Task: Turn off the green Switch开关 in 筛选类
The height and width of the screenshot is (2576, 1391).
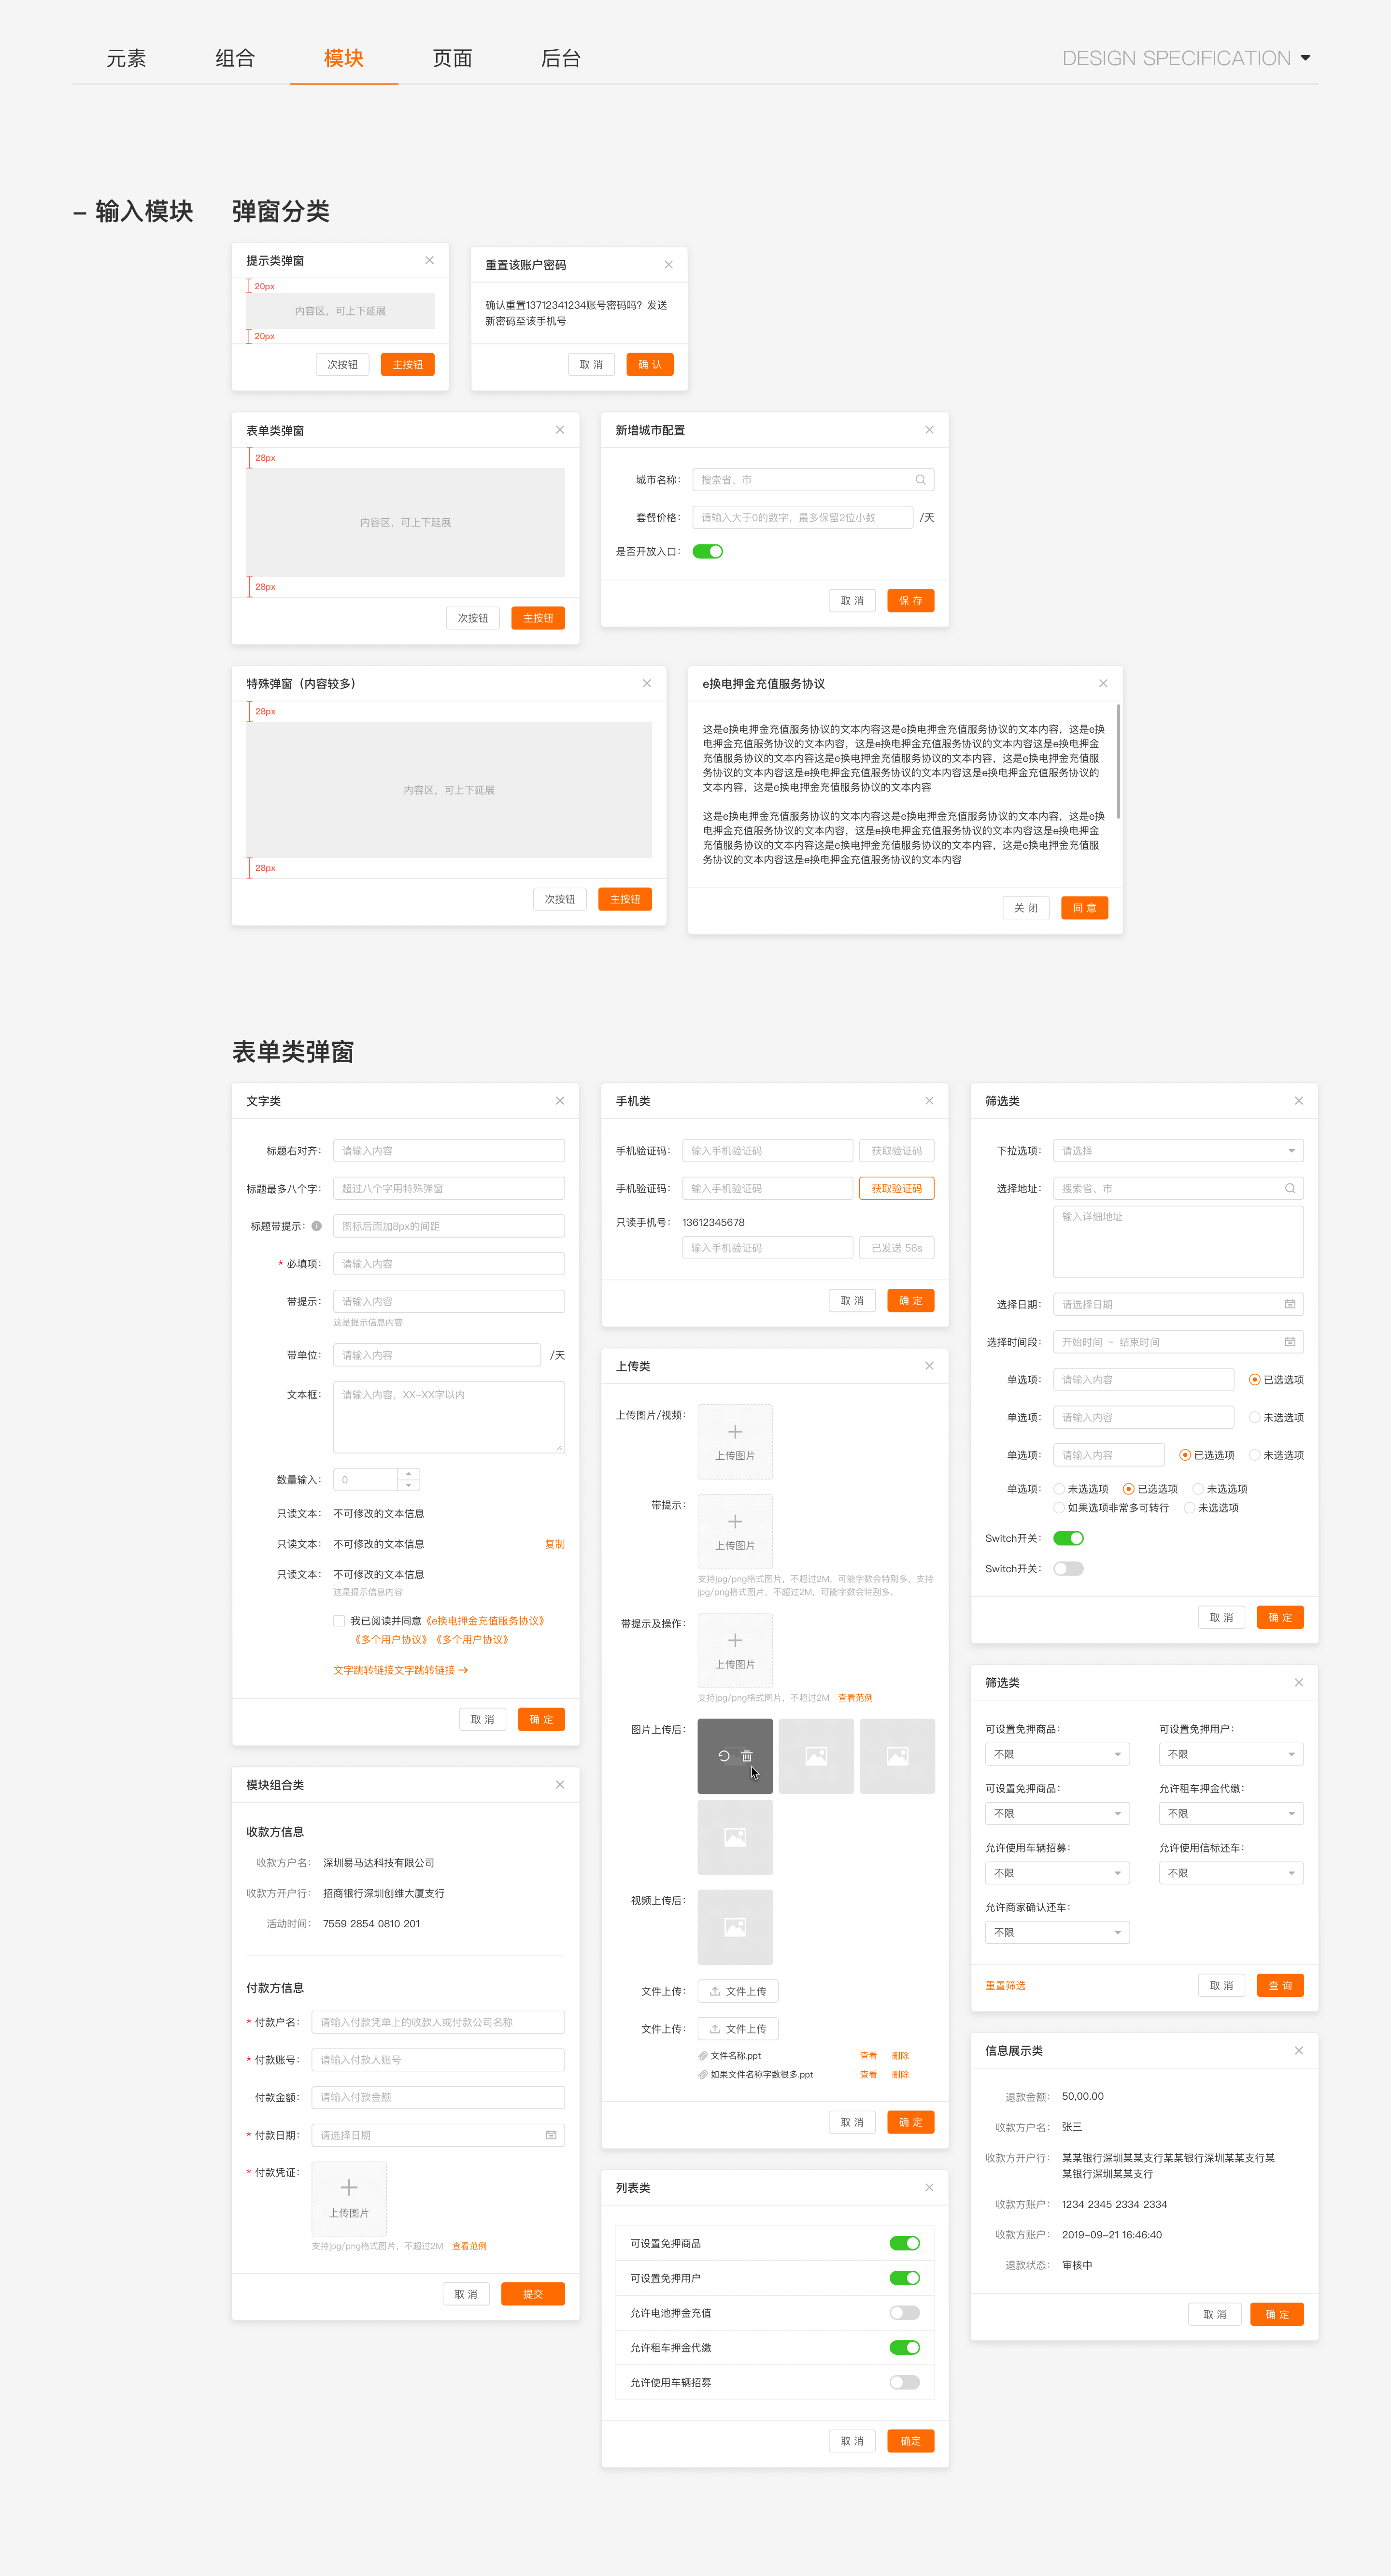Action: pos(1068,1538)
